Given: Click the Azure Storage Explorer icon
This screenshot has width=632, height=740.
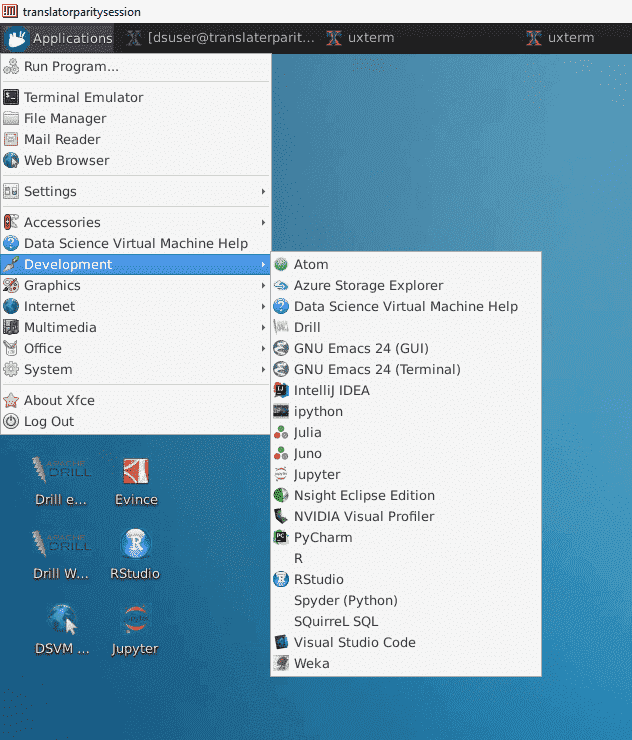Looking at the screenshot, I should (281, 286).
